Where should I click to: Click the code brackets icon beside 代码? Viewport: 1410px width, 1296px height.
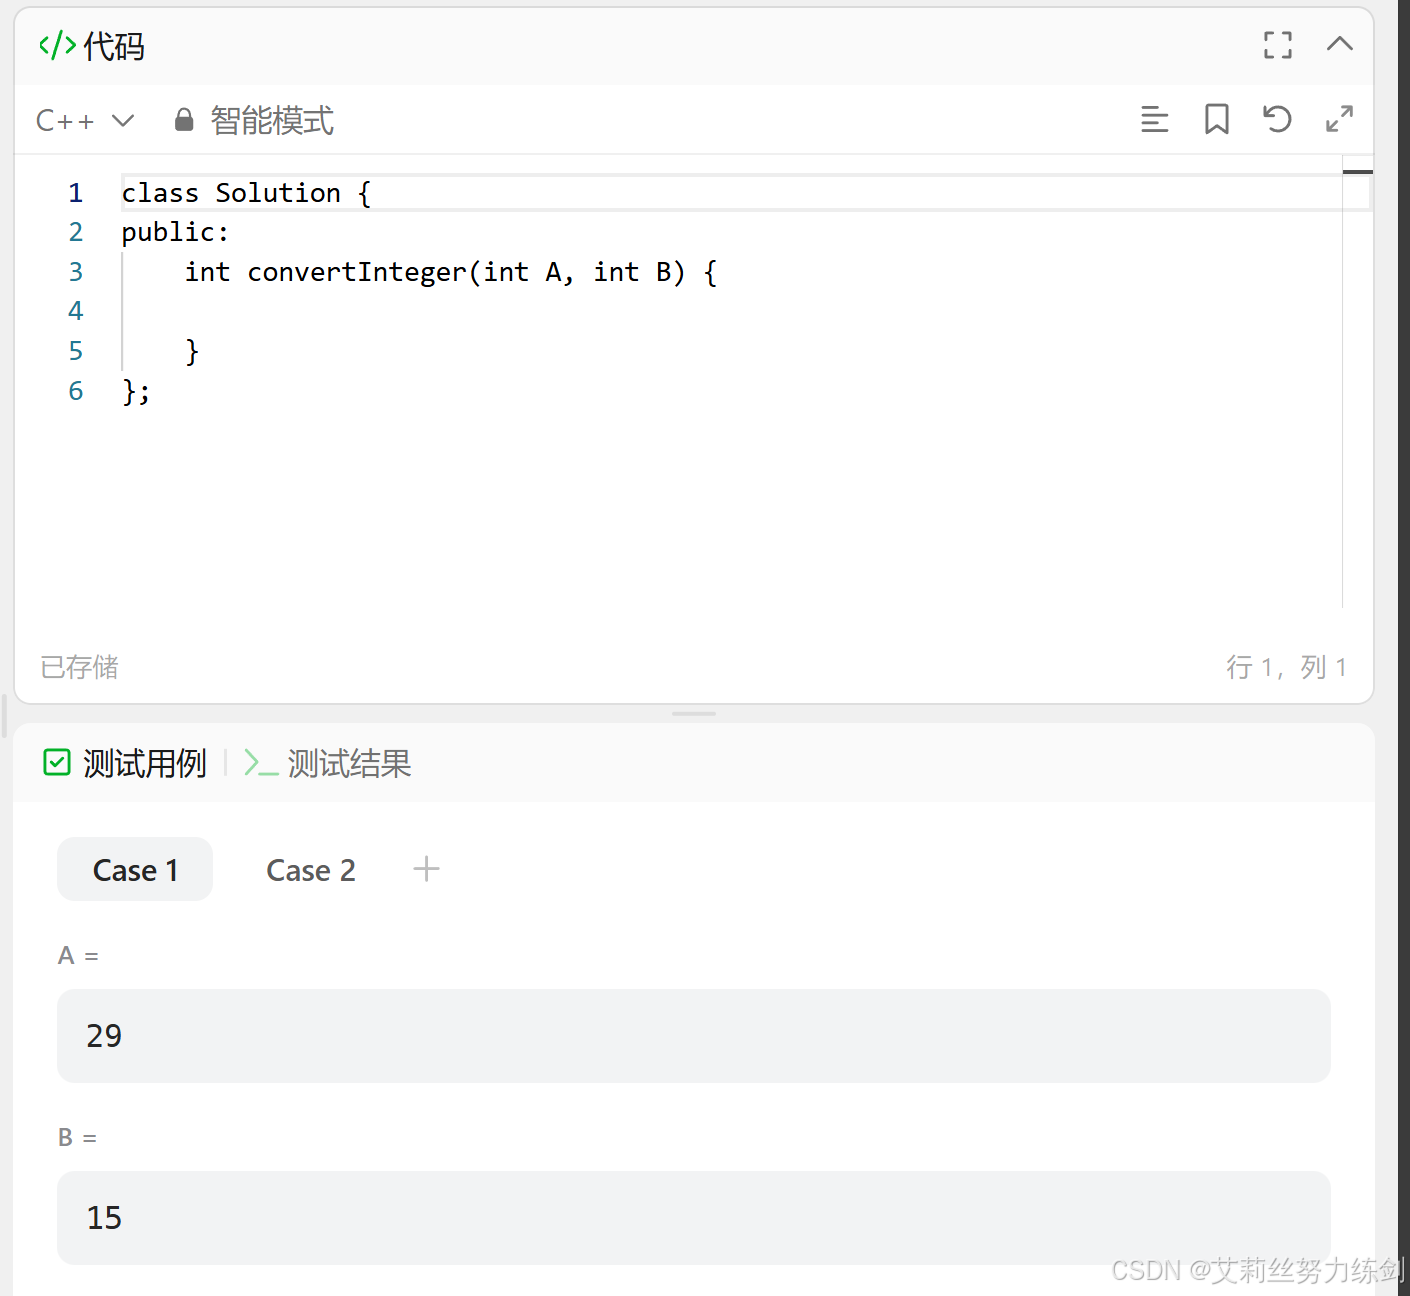pos(57,45)
